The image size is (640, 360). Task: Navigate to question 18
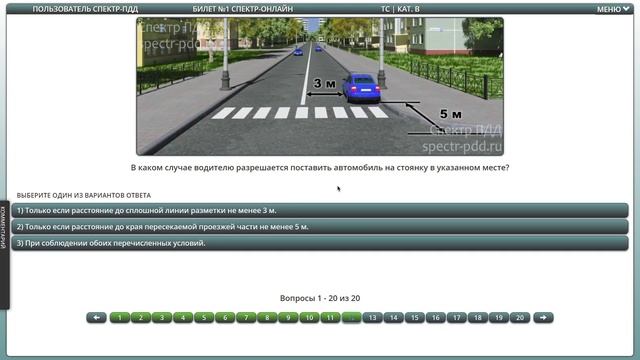coord(478,318)
